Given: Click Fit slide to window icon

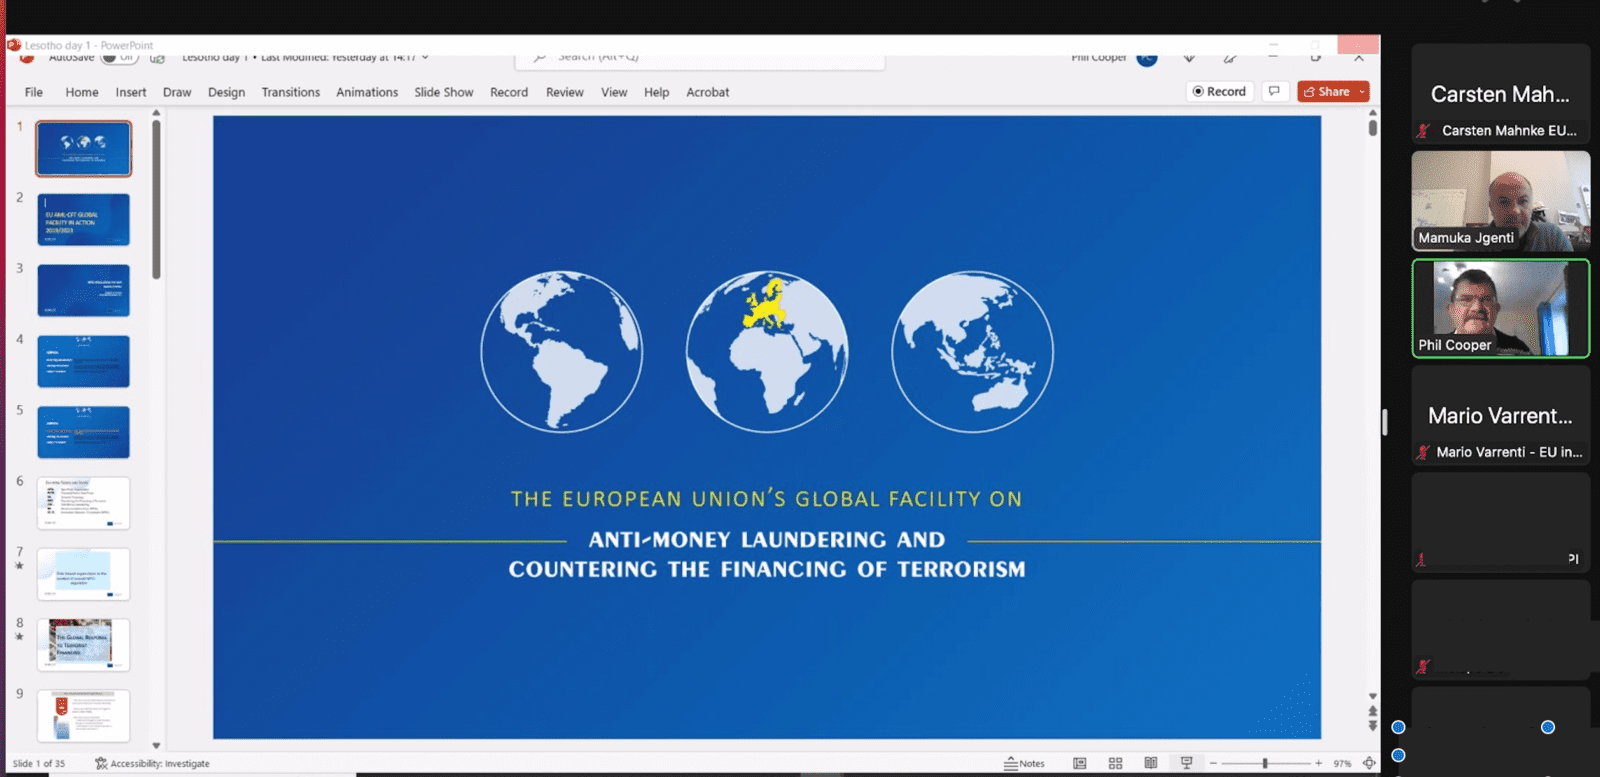Looking at the screenshot, I should coord(1369,763).
